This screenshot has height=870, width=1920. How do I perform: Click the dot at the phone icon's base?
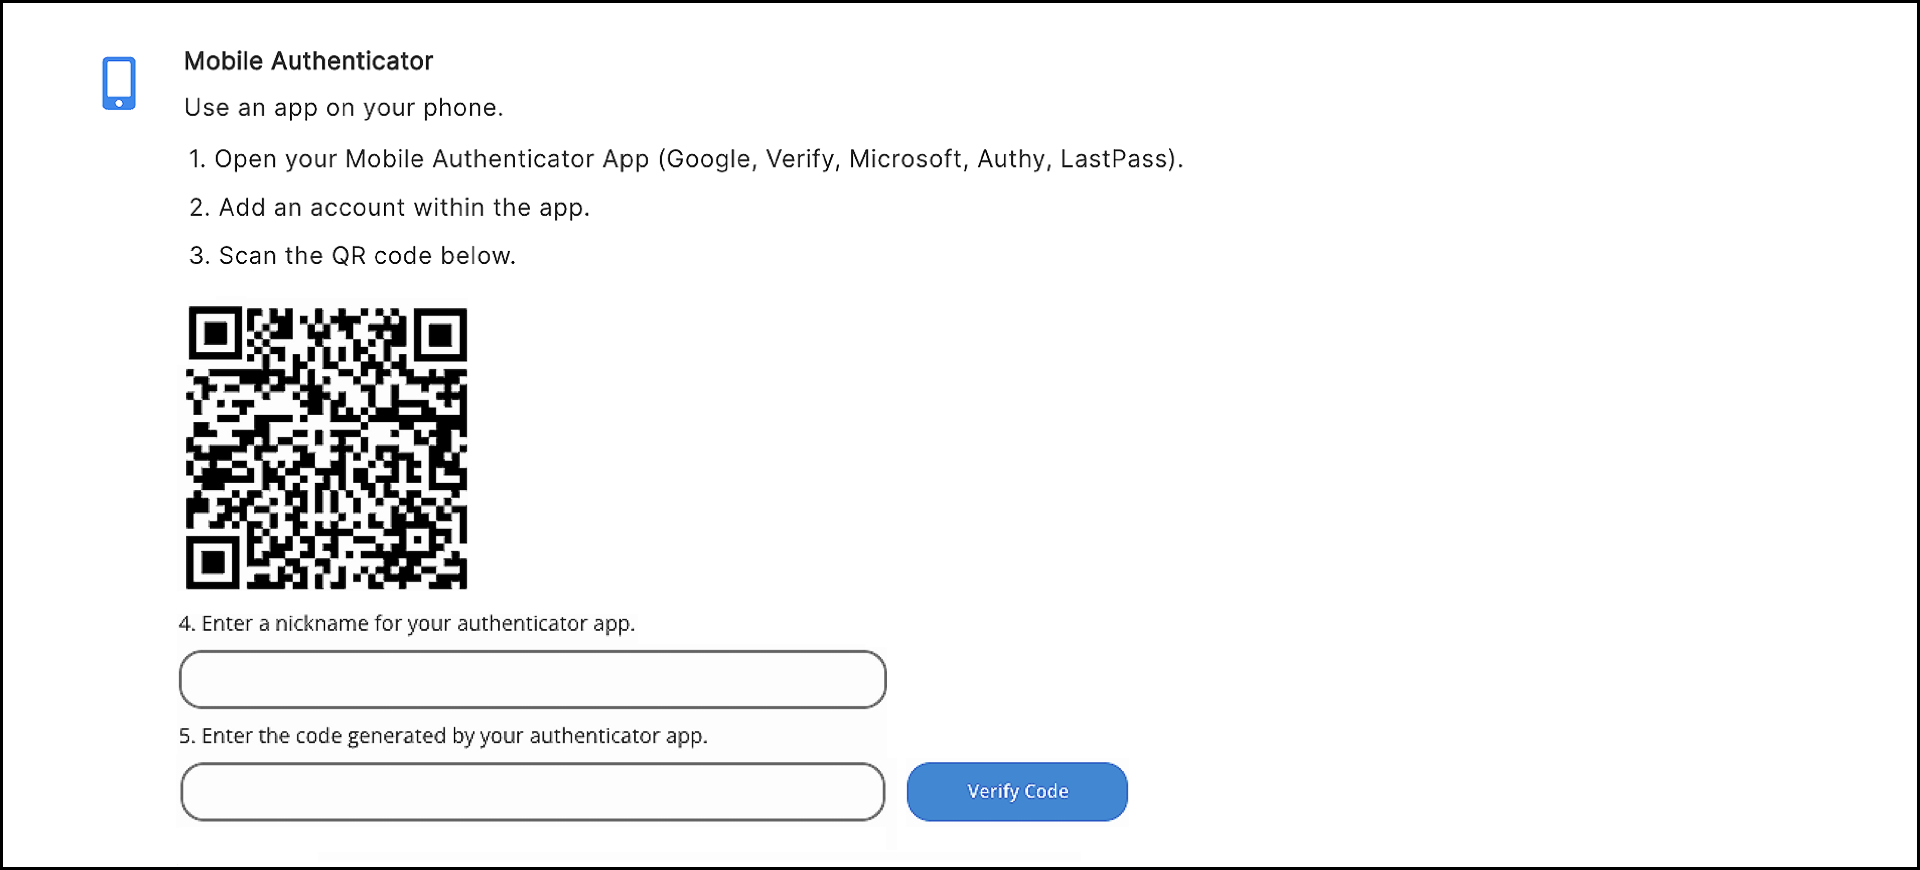point(118,103)
